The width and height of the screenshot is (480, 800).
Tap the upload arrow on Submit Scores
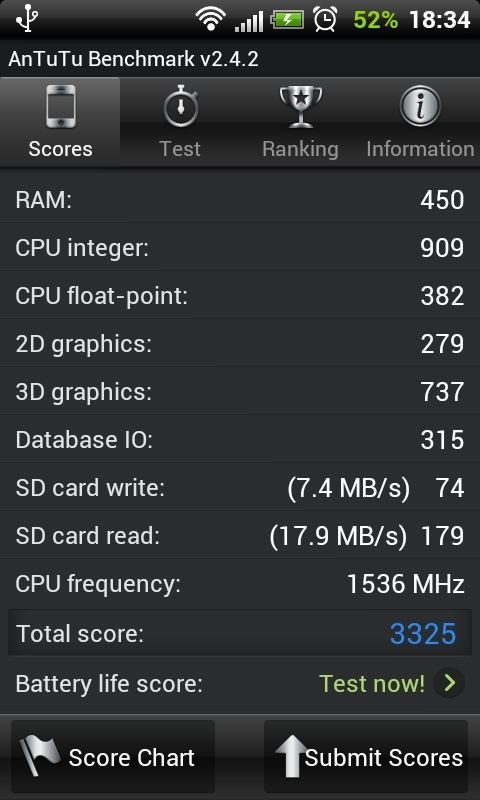pos(290,757)
